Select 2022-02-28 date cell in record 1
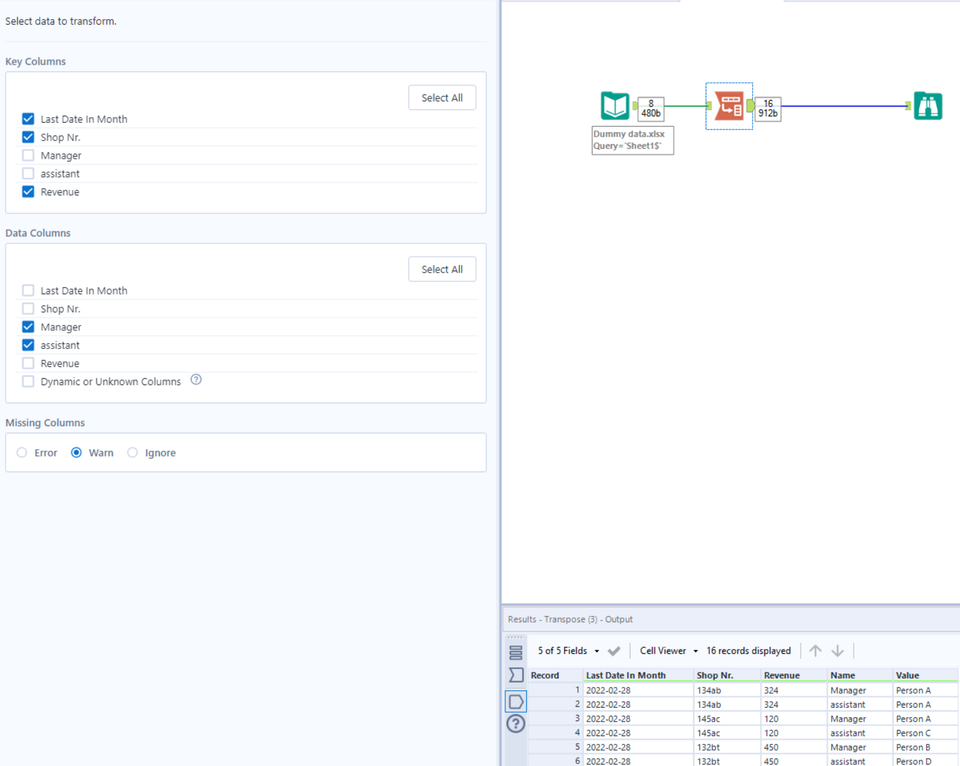The image size is (960, 766). [639, 690]
